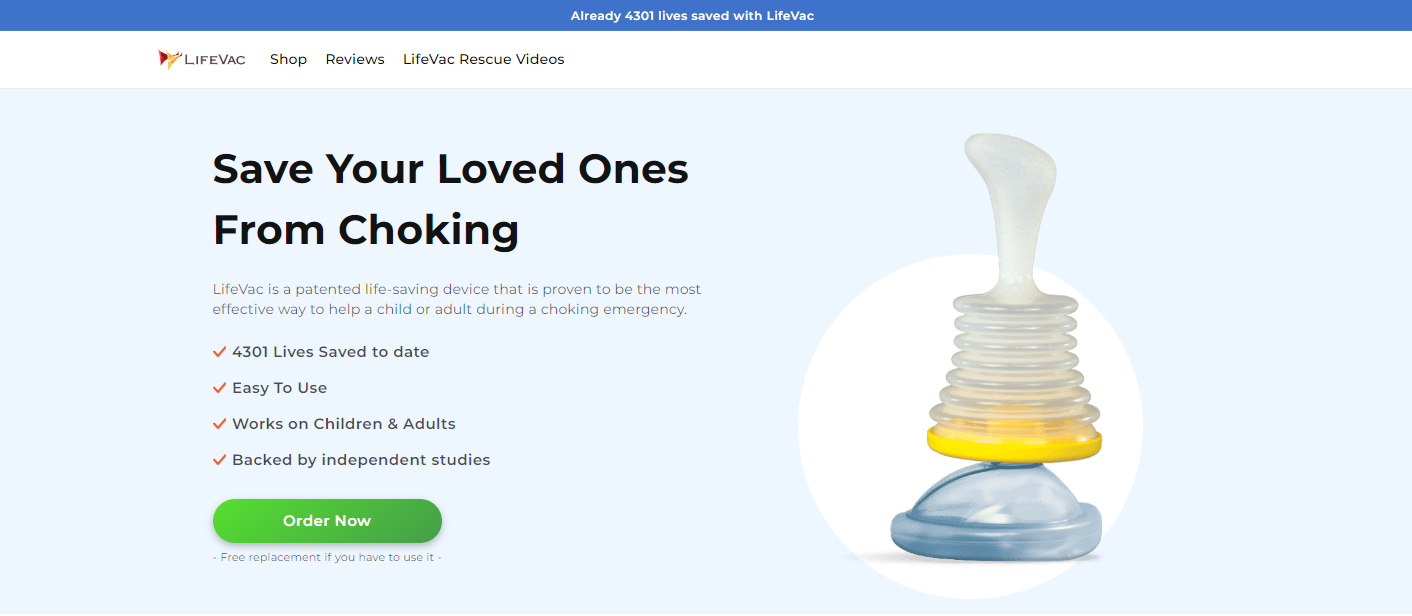
Task: Click the Free replacement note under Order Now
Action: [327, 557]
